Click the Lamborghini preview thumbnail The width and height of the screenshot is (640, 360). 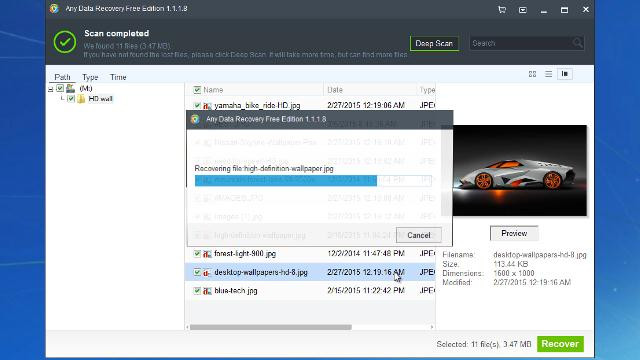coord(520,171)
